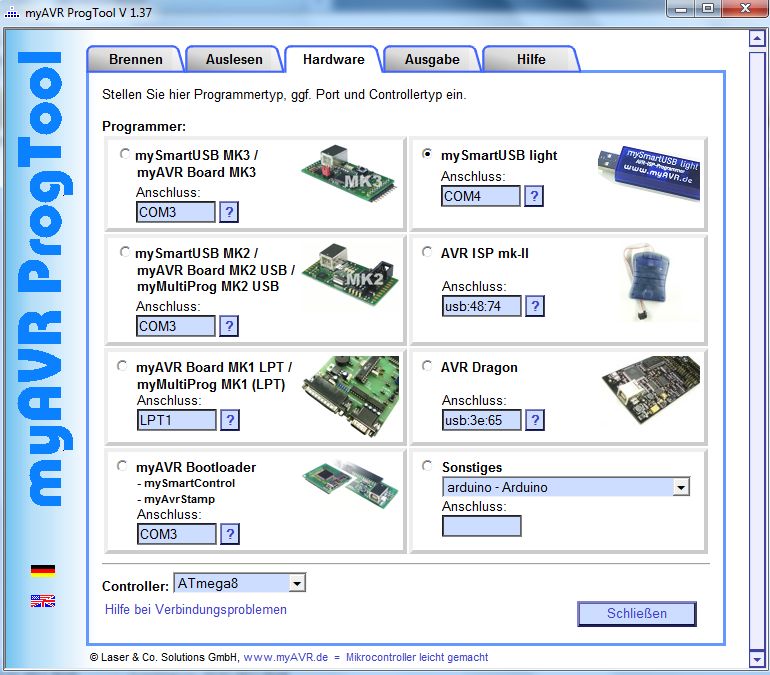Click the help icon beside MK2 USB COM3 port

pyautogui.click(x=229, y=326)
